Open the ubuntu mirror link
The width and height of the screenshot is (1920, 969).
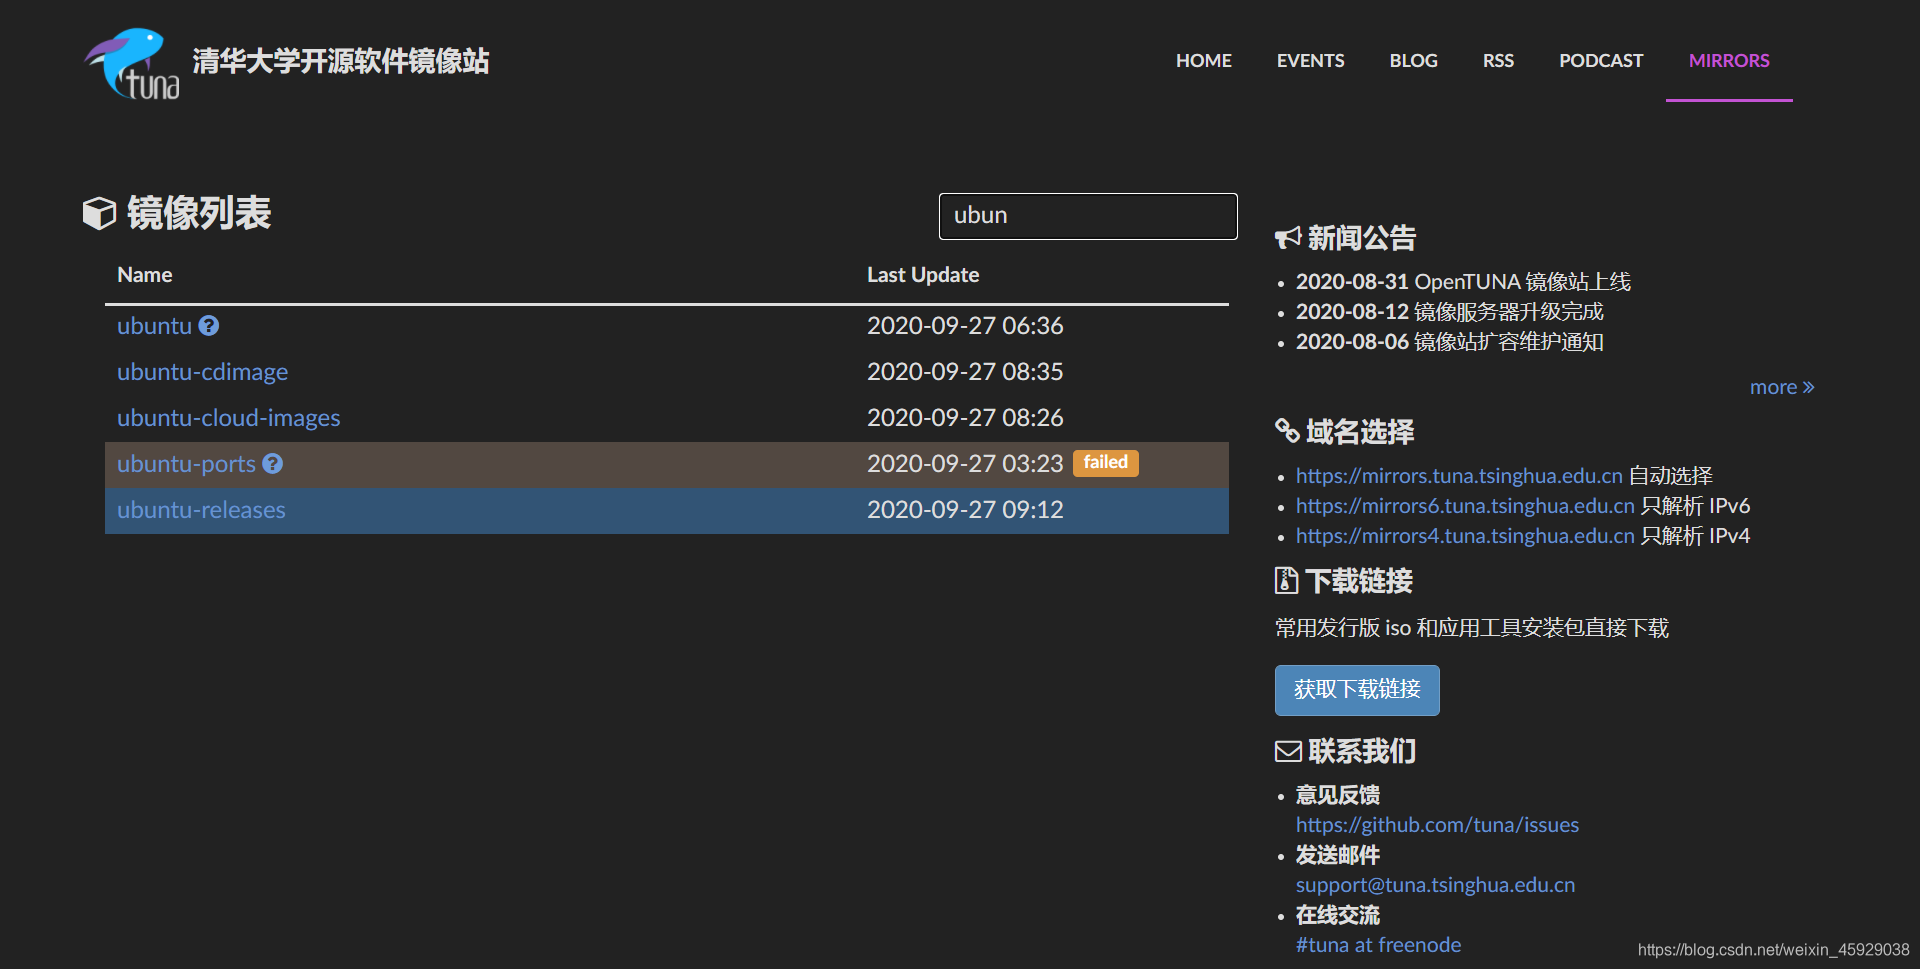coord(154,326)
